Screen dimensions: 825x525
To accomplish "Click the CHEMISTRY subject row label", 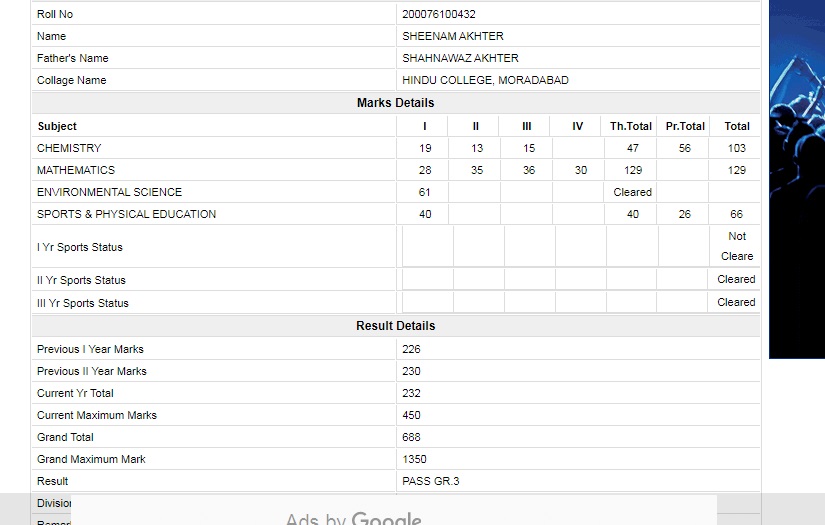I will tap(69, 148).
